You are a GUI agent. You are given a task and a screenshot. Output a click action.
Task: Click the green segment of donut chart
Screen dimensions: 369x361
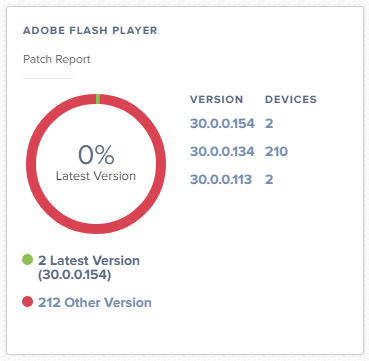point(98,99)
